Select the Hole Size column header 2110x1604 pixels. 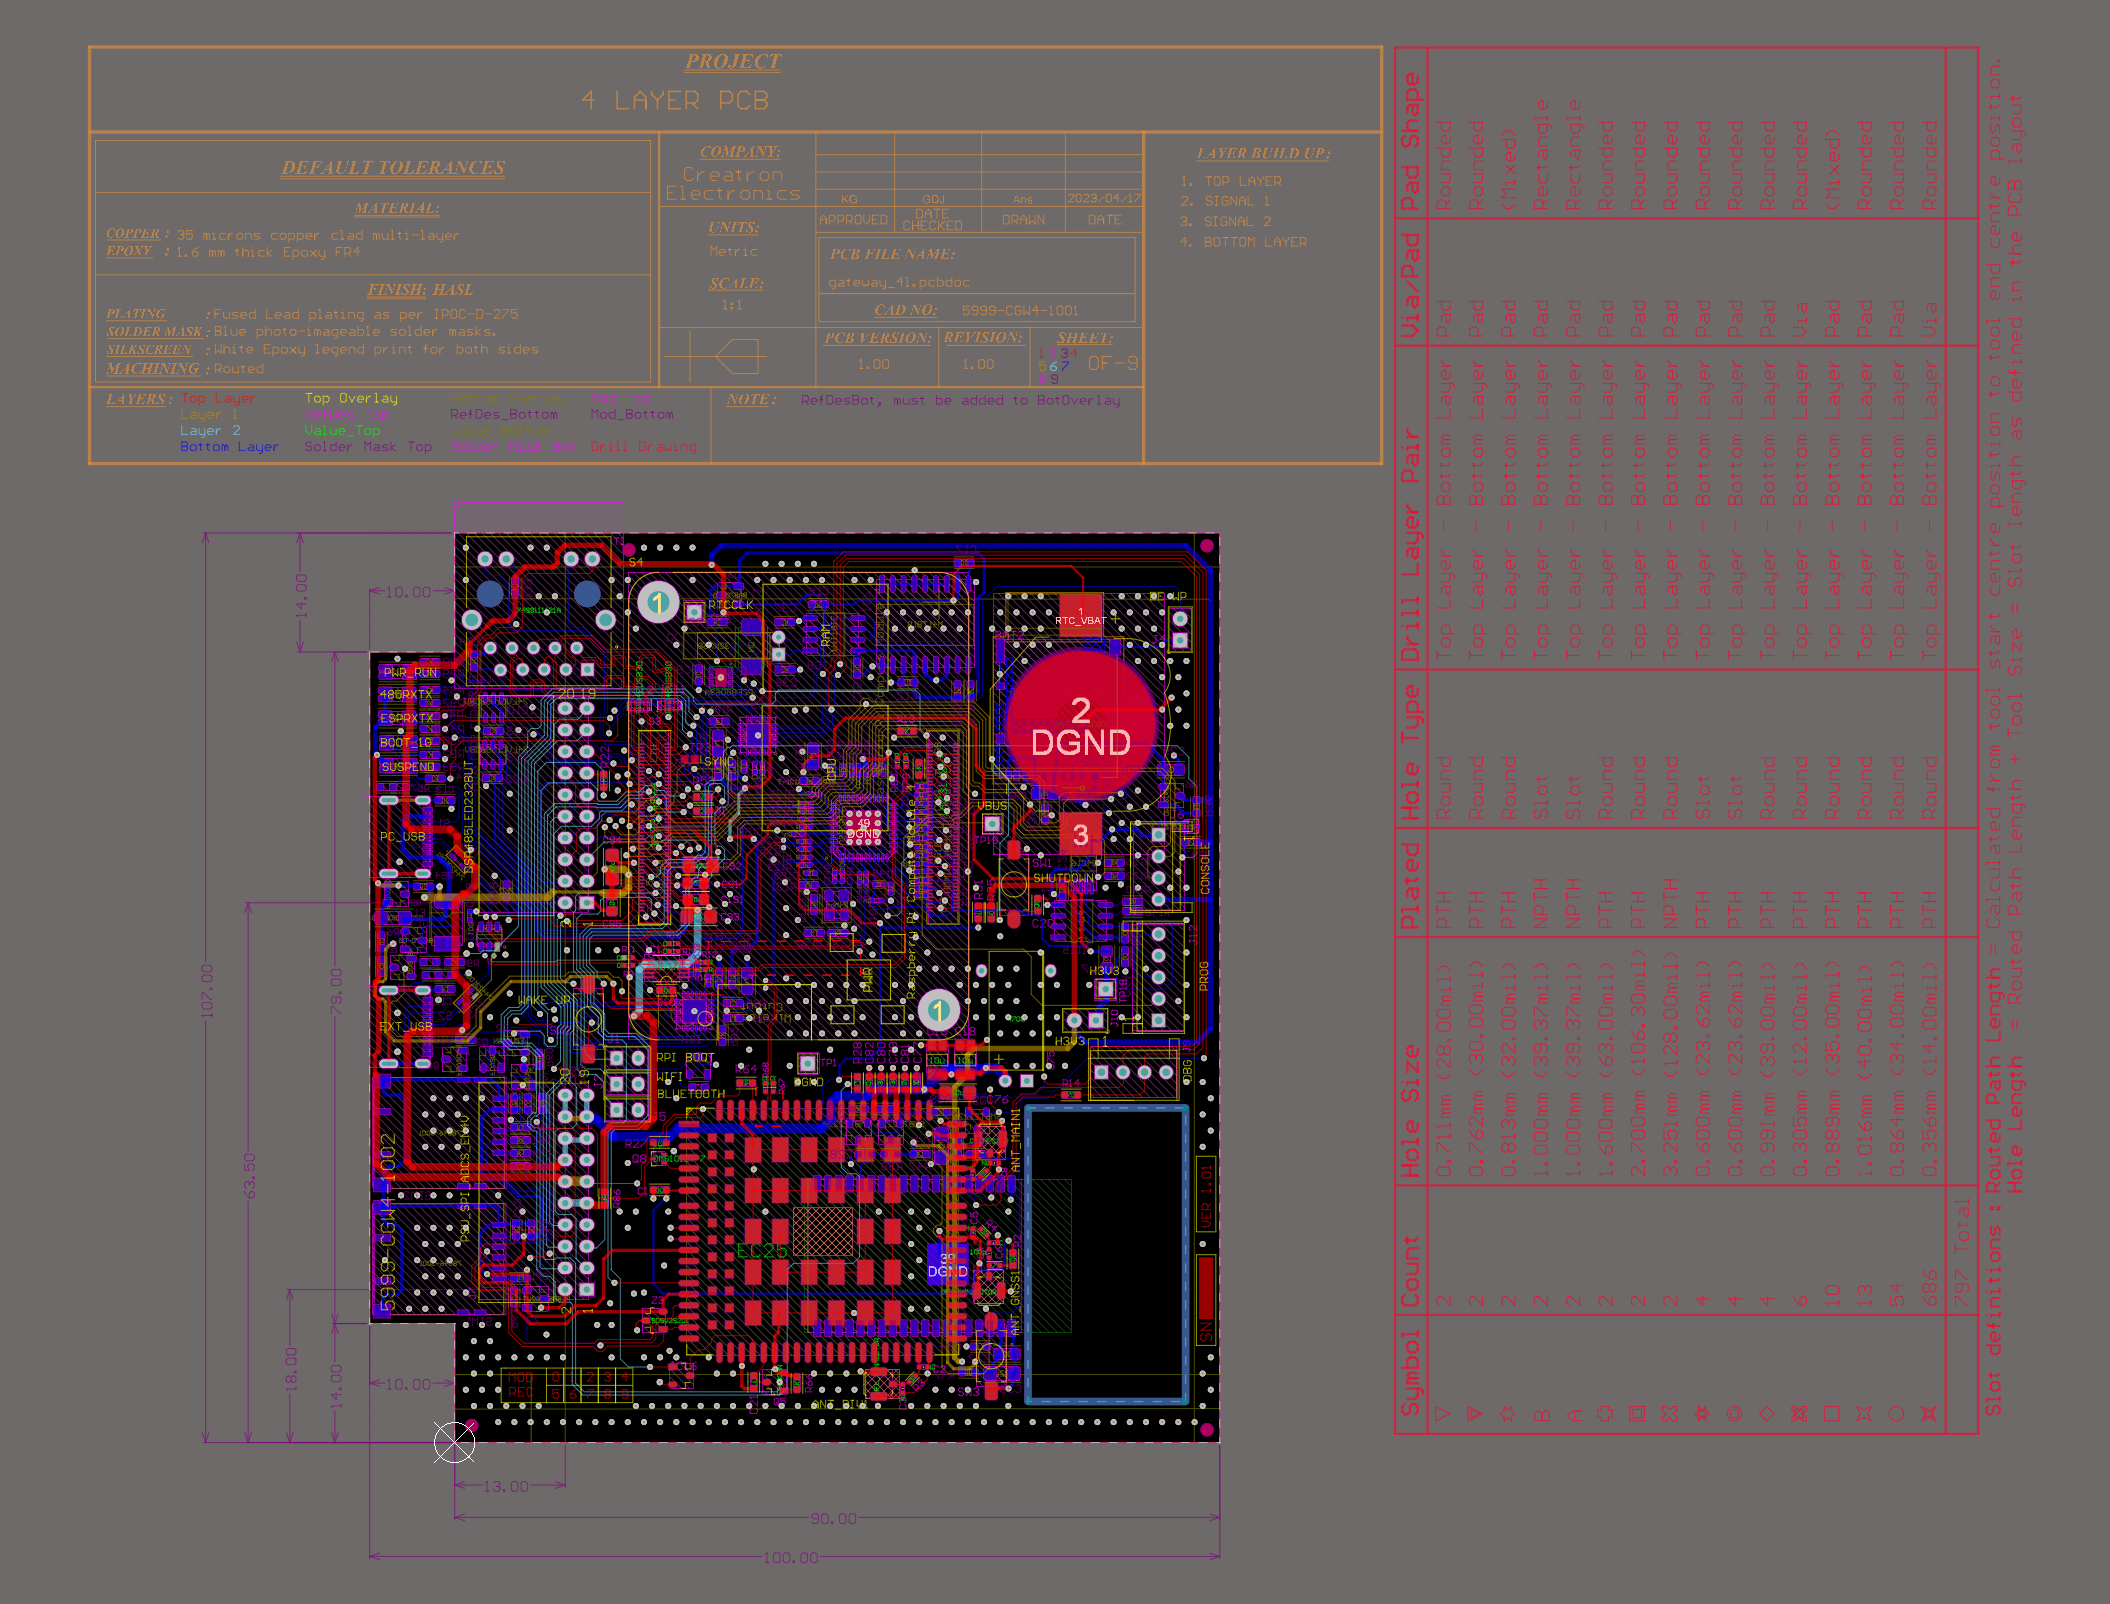pos(1410,1110)
